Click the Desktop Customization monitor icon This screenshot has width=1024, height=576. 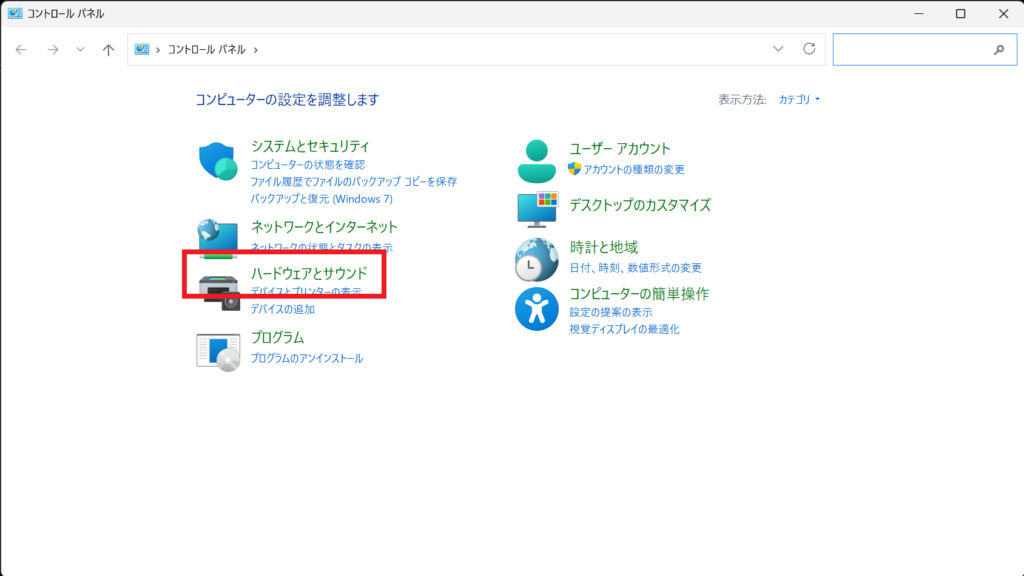pyautogui.click(x=537, y=208)
